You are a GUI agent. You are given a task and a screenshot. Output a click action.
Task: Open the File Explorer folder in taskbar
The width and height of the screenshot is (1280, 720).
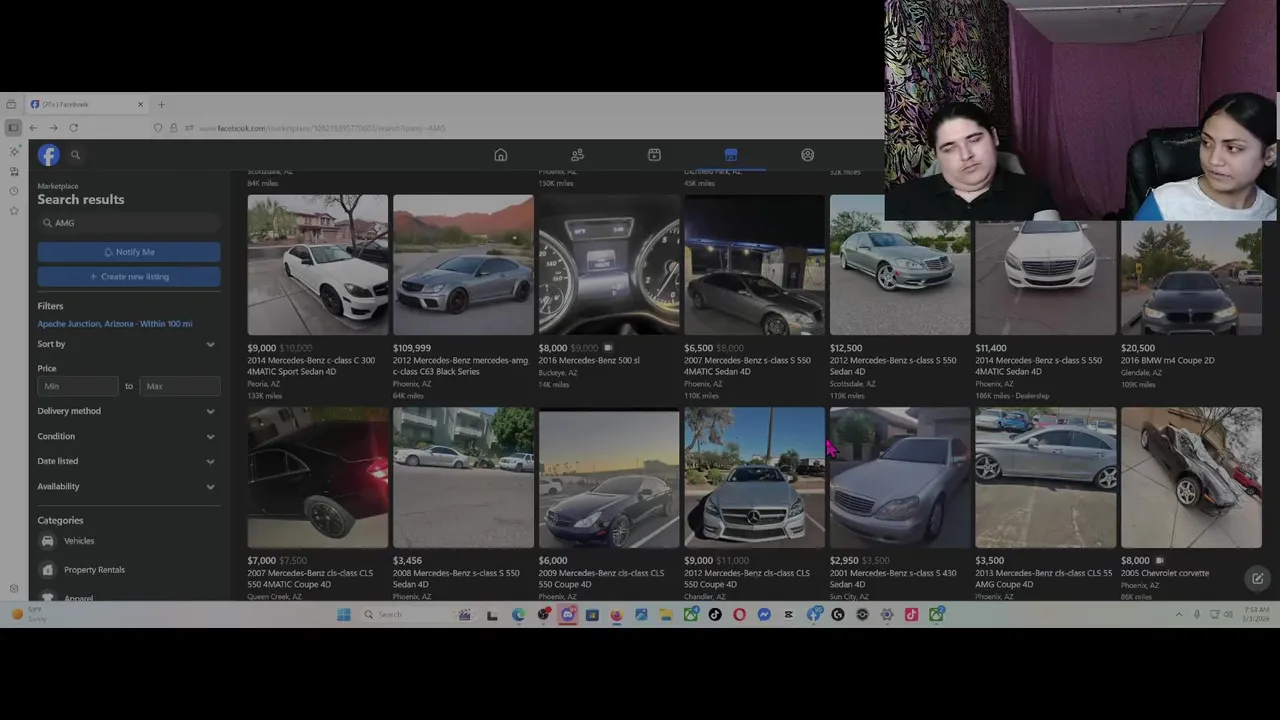click(x=665, y=615)
